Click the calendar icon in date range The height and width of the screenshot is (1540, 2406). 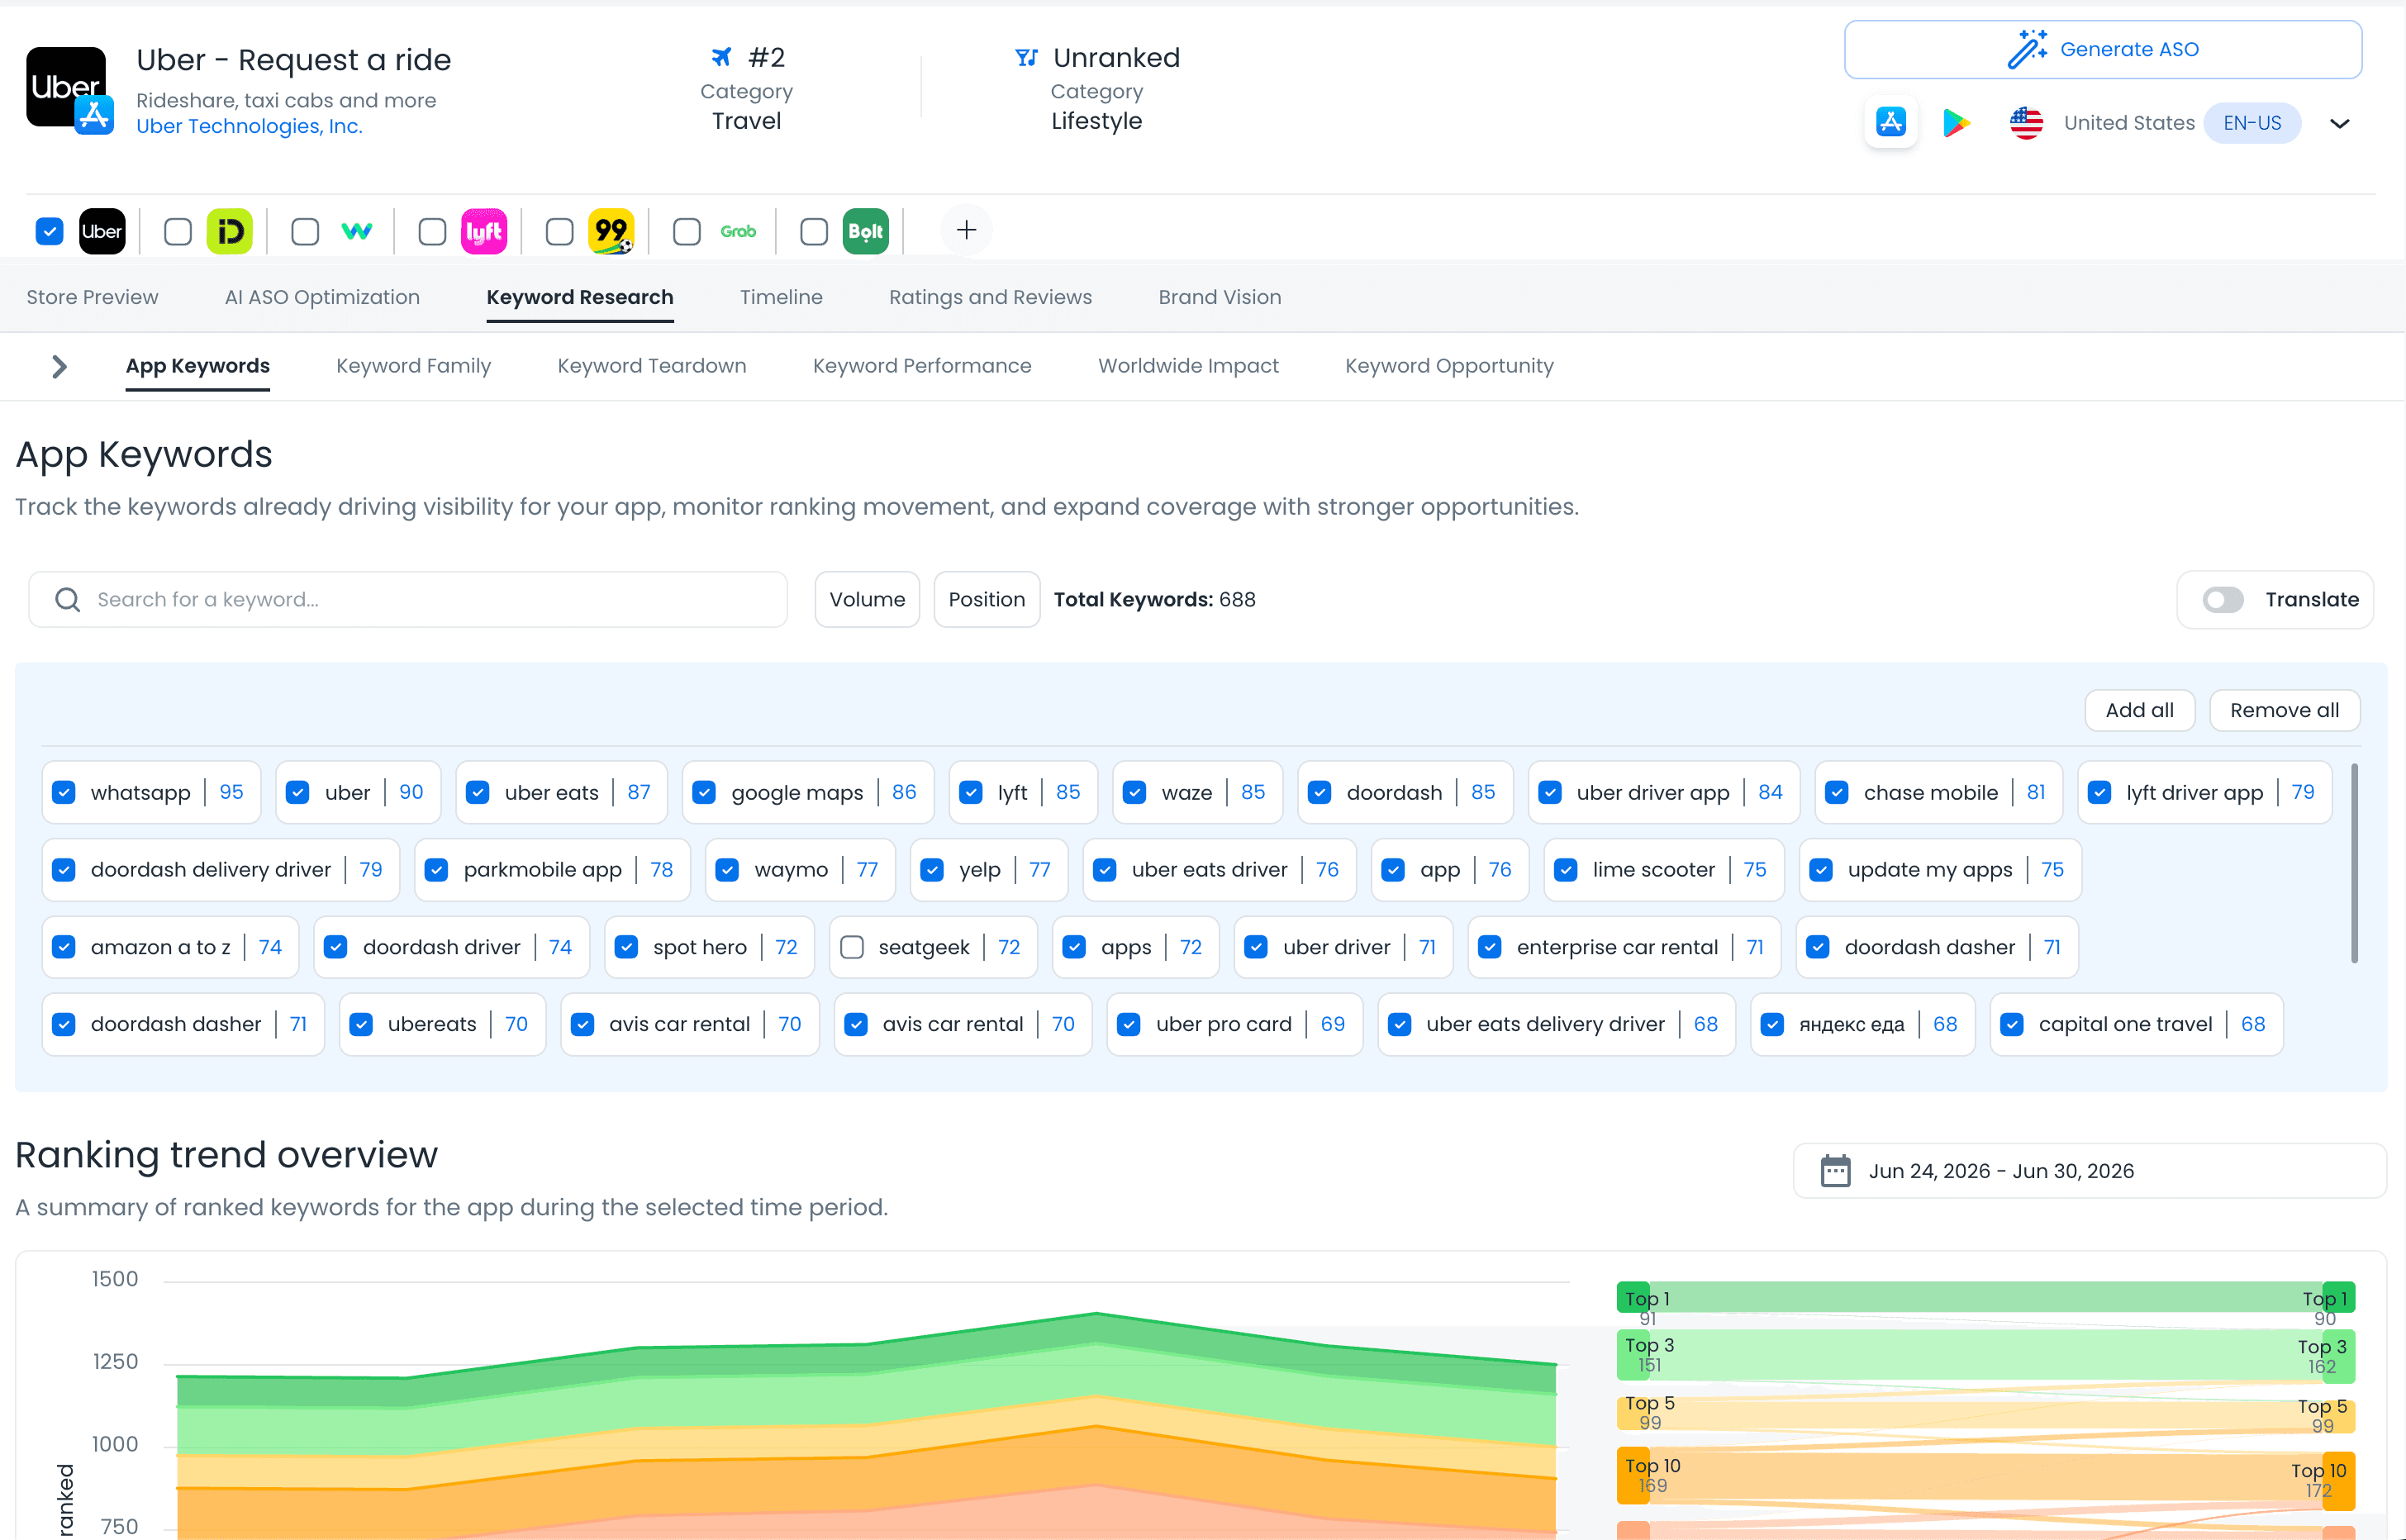(1835, 1171)
